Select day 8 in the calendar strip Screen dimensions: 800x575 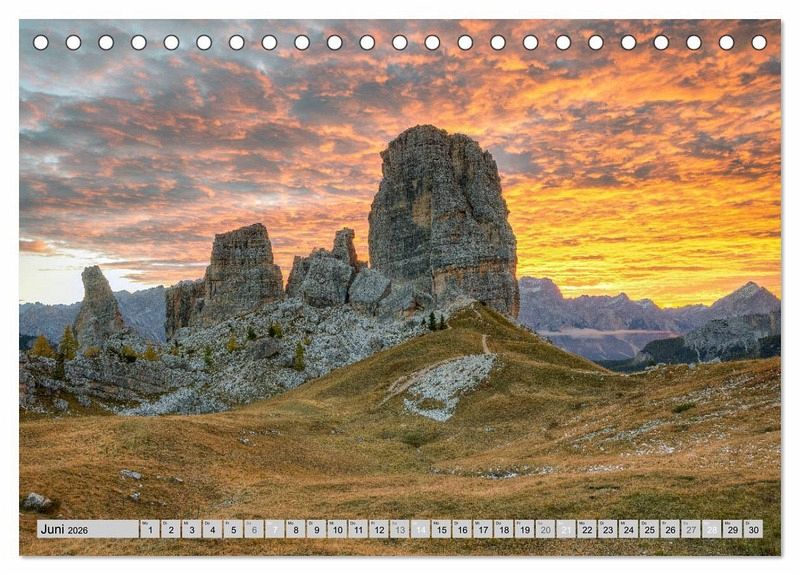[x=296, y=529]
